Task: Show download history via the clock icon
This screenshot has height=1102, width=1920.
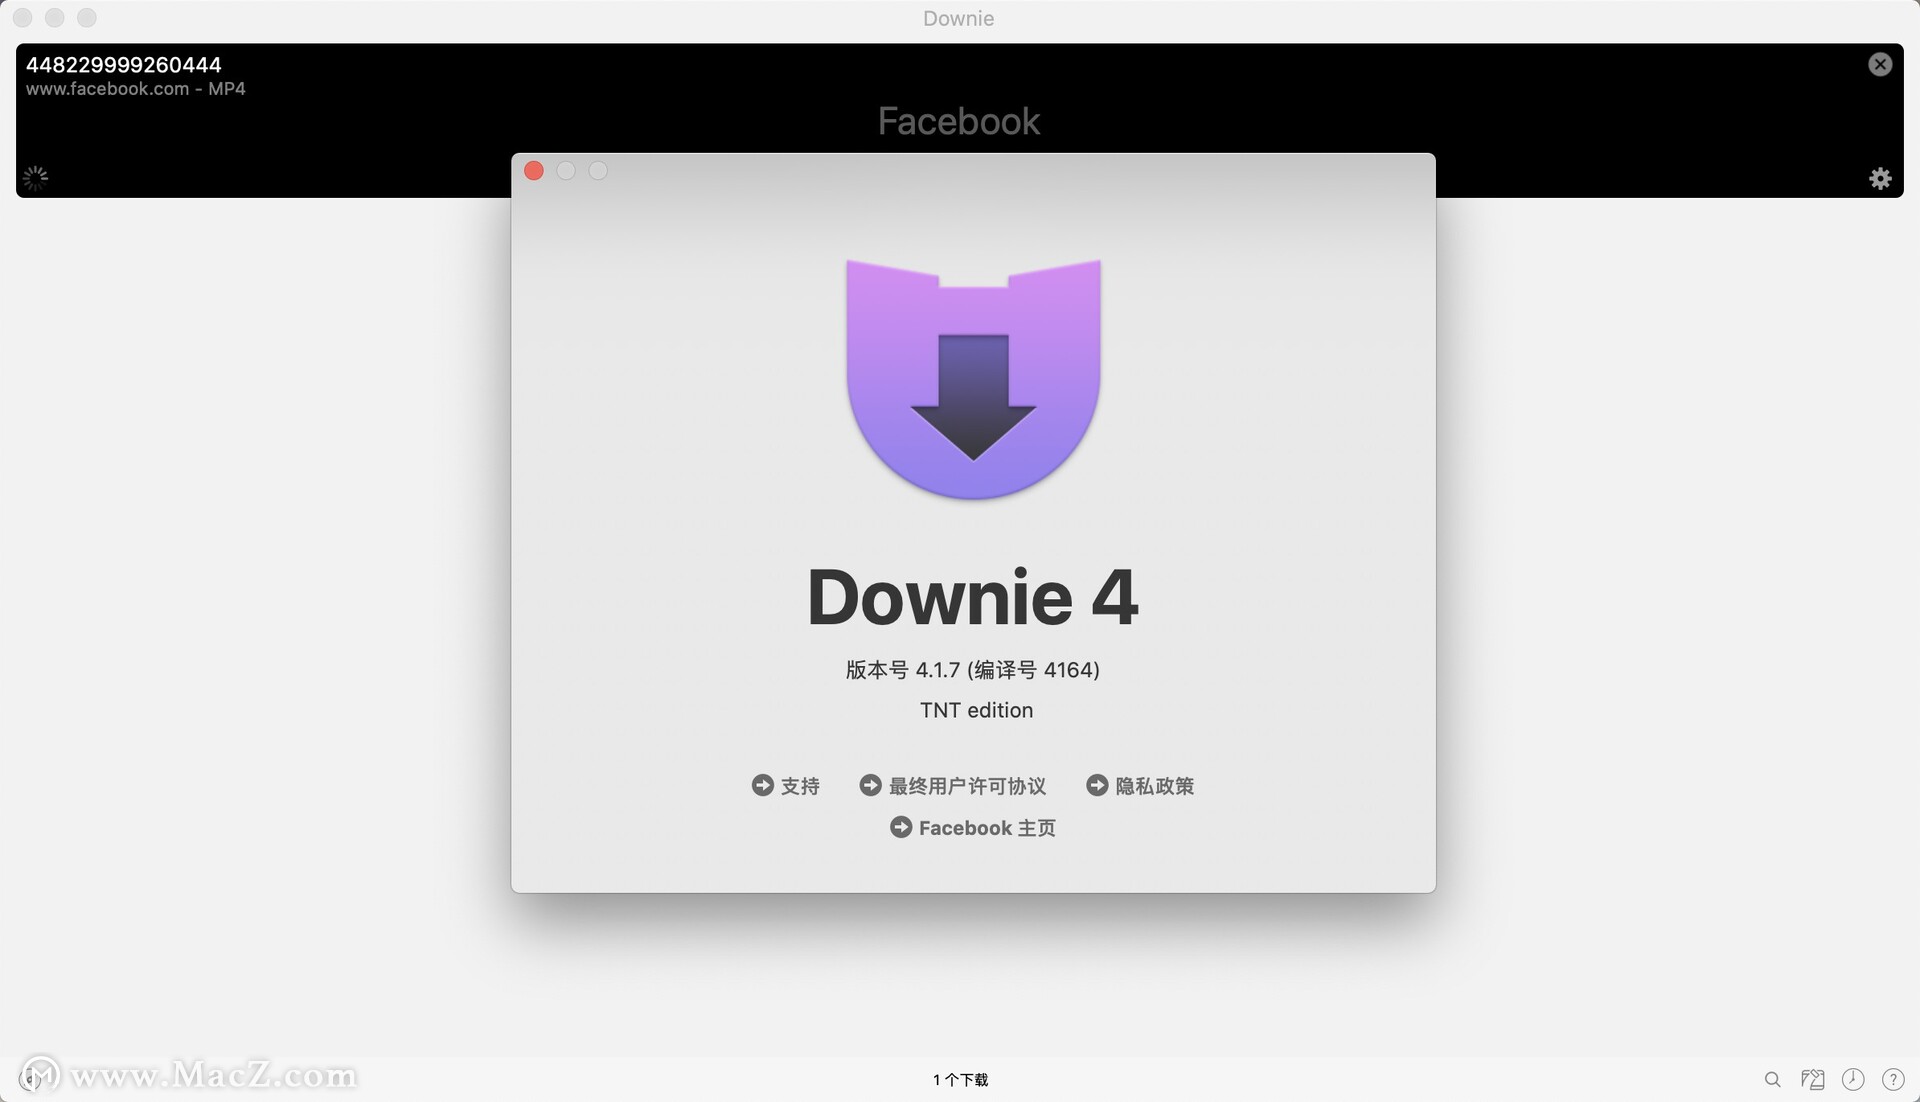Action: [x=1853, y=1079]
